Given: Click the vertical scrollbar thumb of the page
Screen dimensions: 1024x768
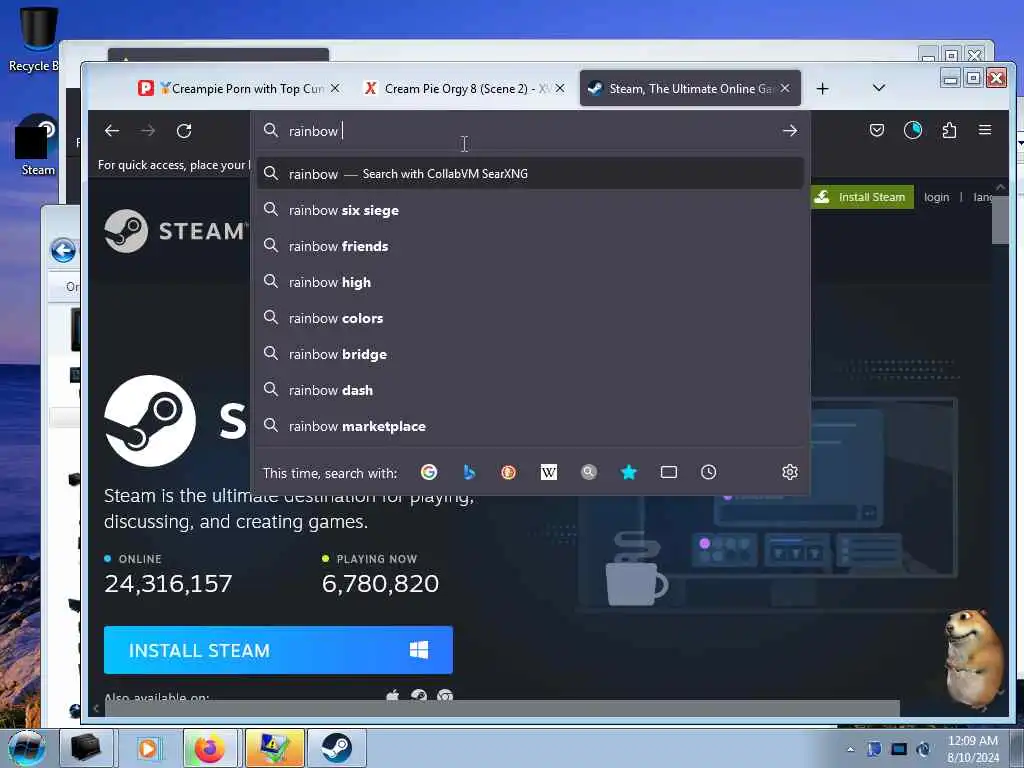Looking at the screenshot, I should coord(1000,220).
